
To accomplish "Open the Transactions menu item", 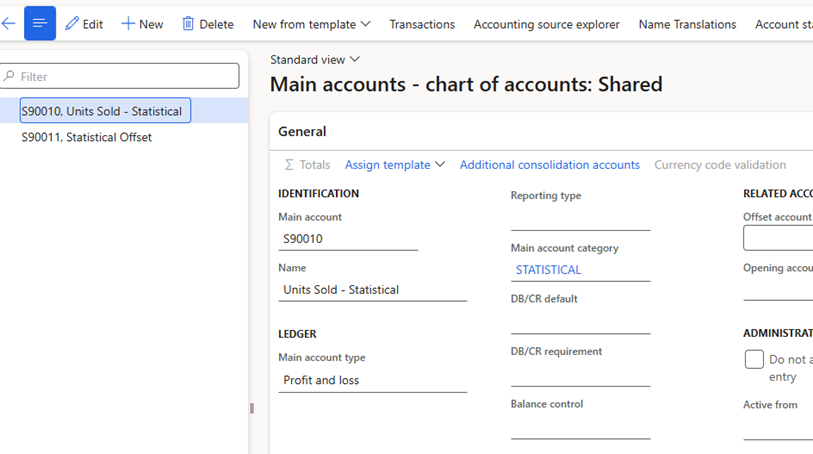I will pyautogui.click(x=422, y=24).
